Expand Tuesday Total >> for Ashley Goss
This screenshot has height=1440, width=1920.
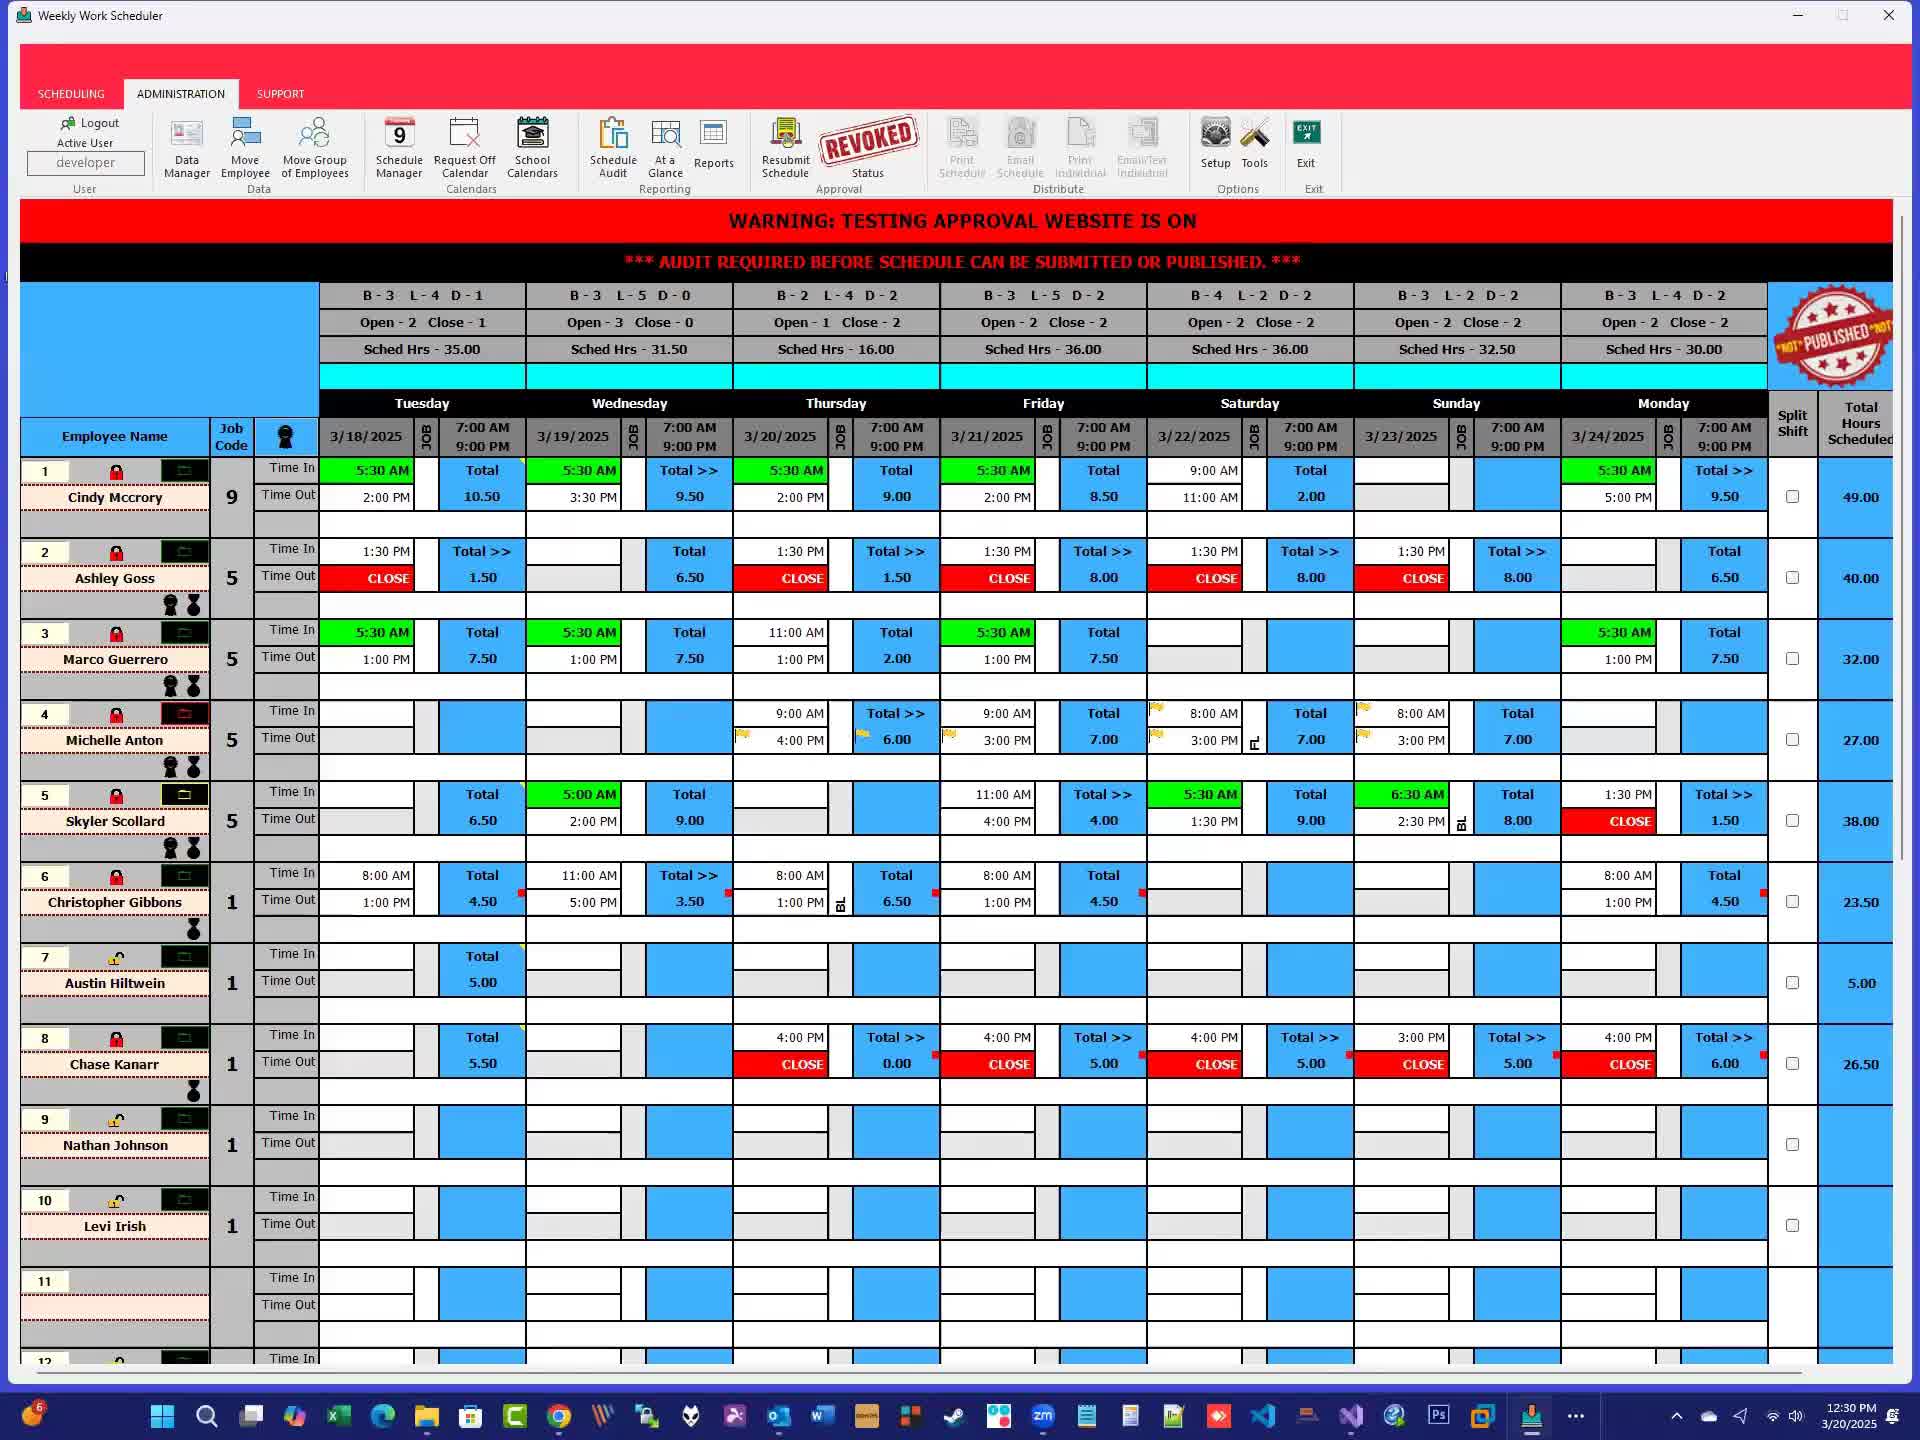pyautogui.click(x=482, y=551)
